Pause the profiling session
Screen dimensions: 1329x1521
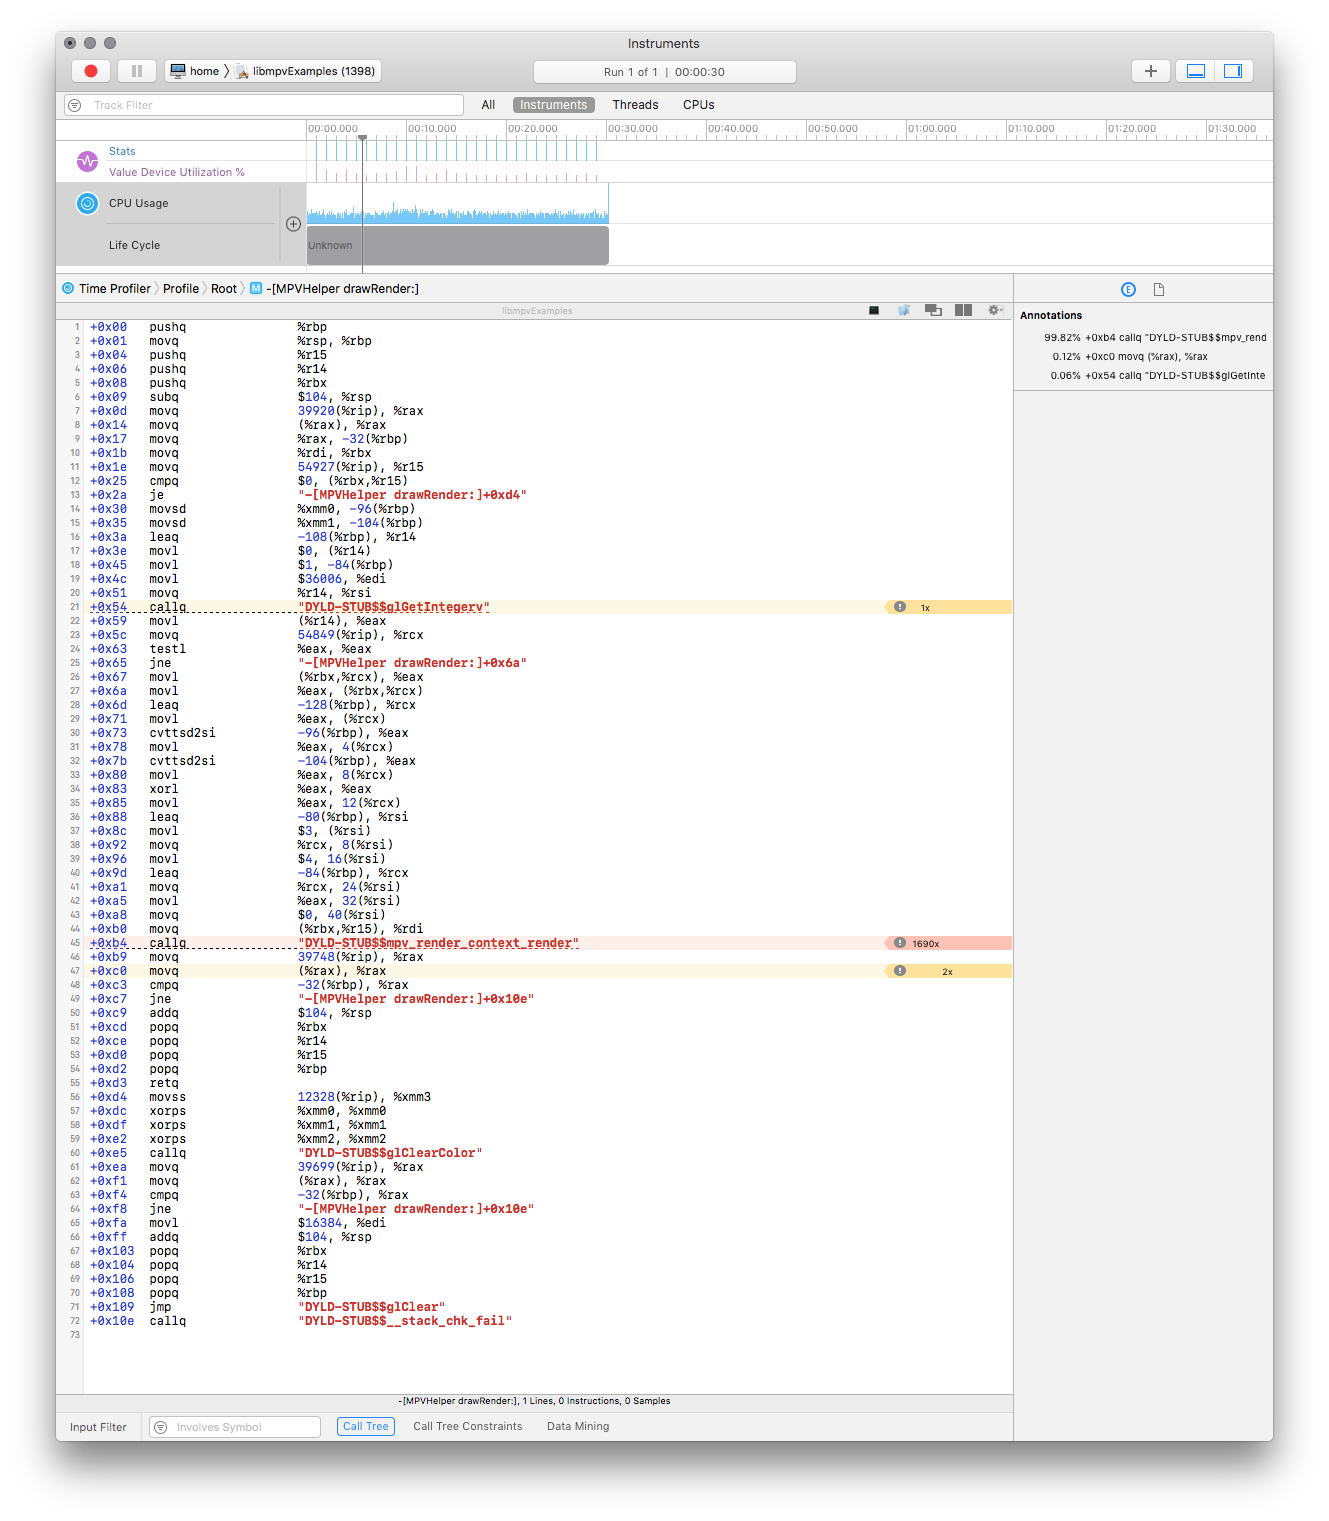(136, 70)
